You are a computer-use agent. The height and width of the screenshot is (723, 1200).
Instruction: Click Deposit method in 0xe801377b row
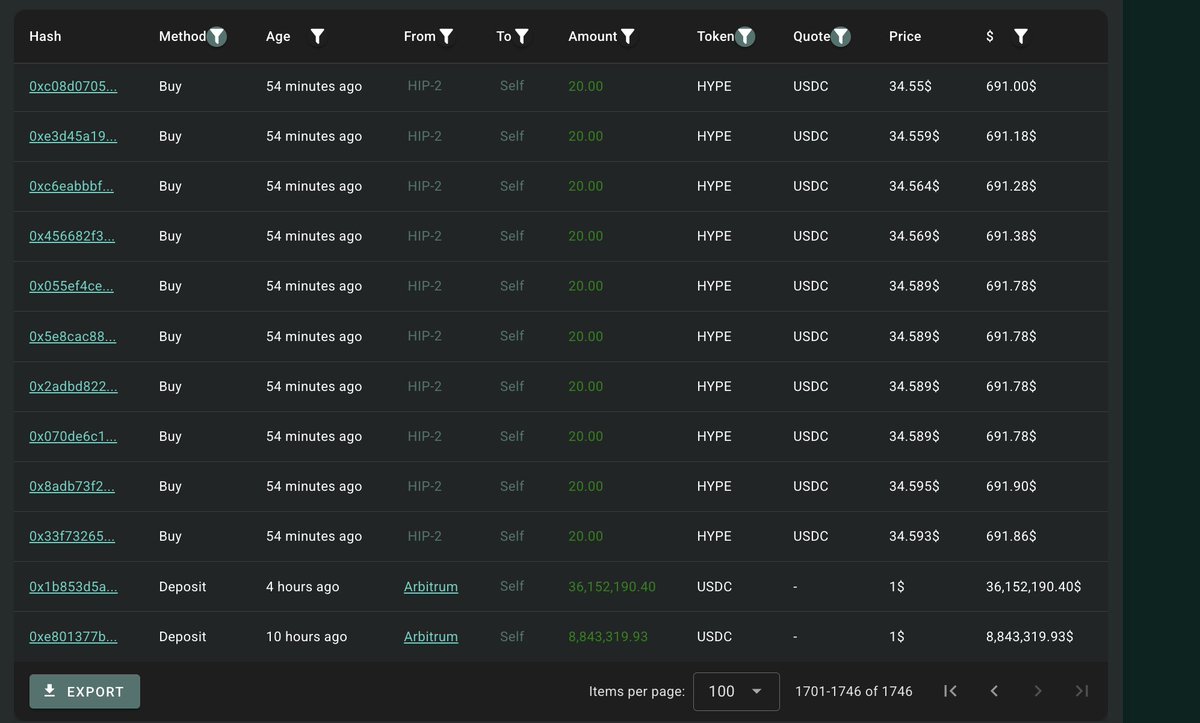pos(182,636)
